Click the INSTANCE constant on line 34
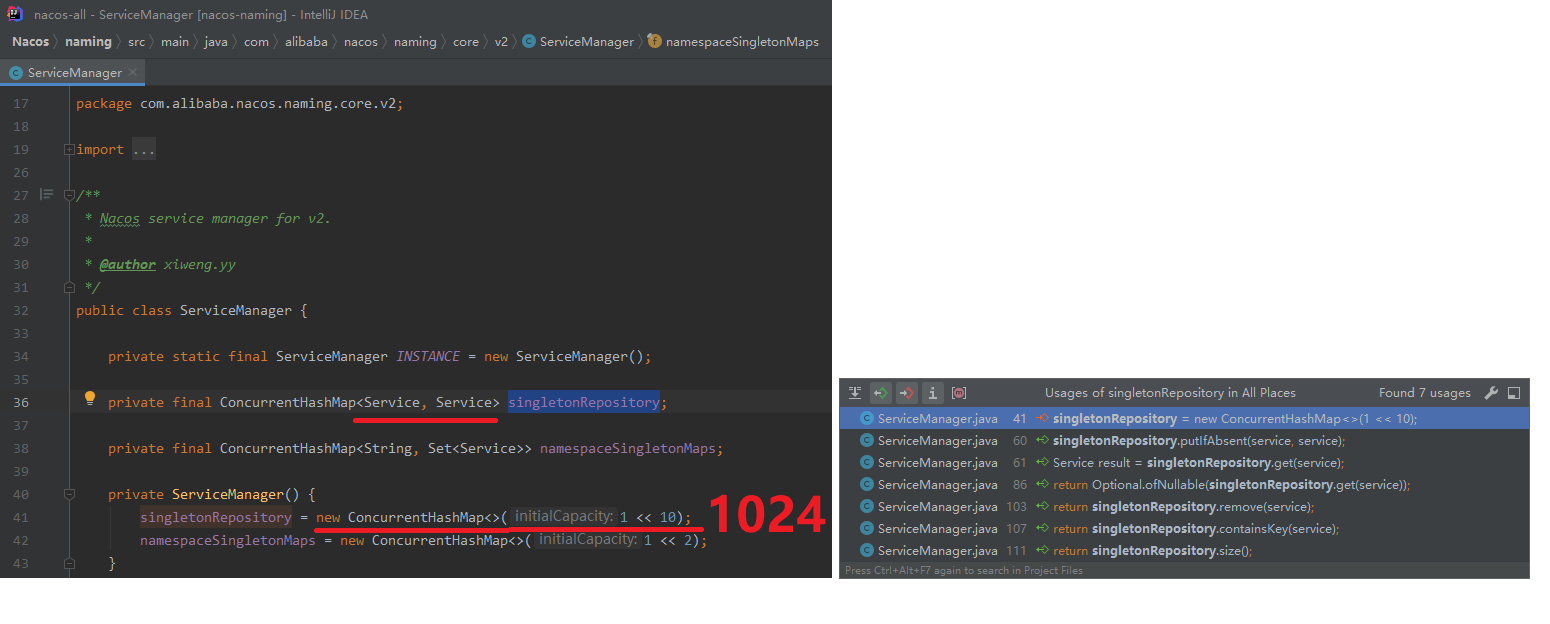Viewport: 1550px width, 624px height. click(x=428, y=356)
